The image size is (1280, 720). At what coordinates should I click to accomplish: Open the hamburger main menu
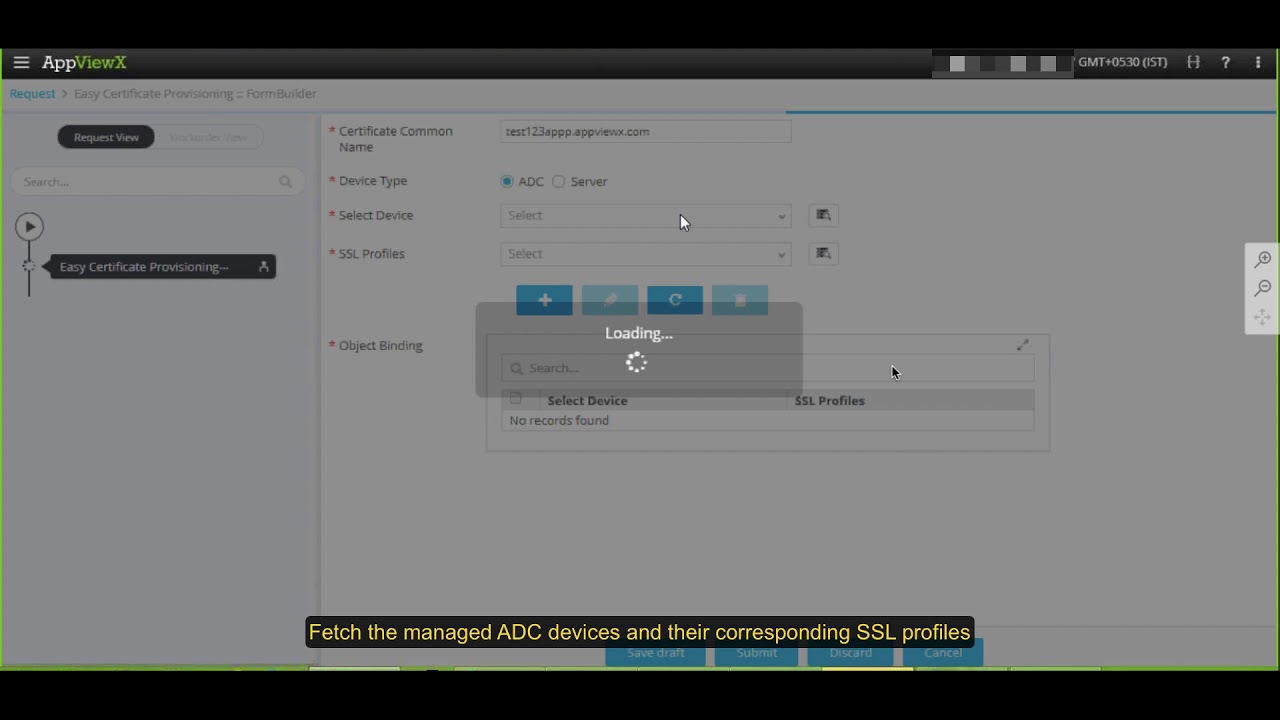(x=21, y=62)
